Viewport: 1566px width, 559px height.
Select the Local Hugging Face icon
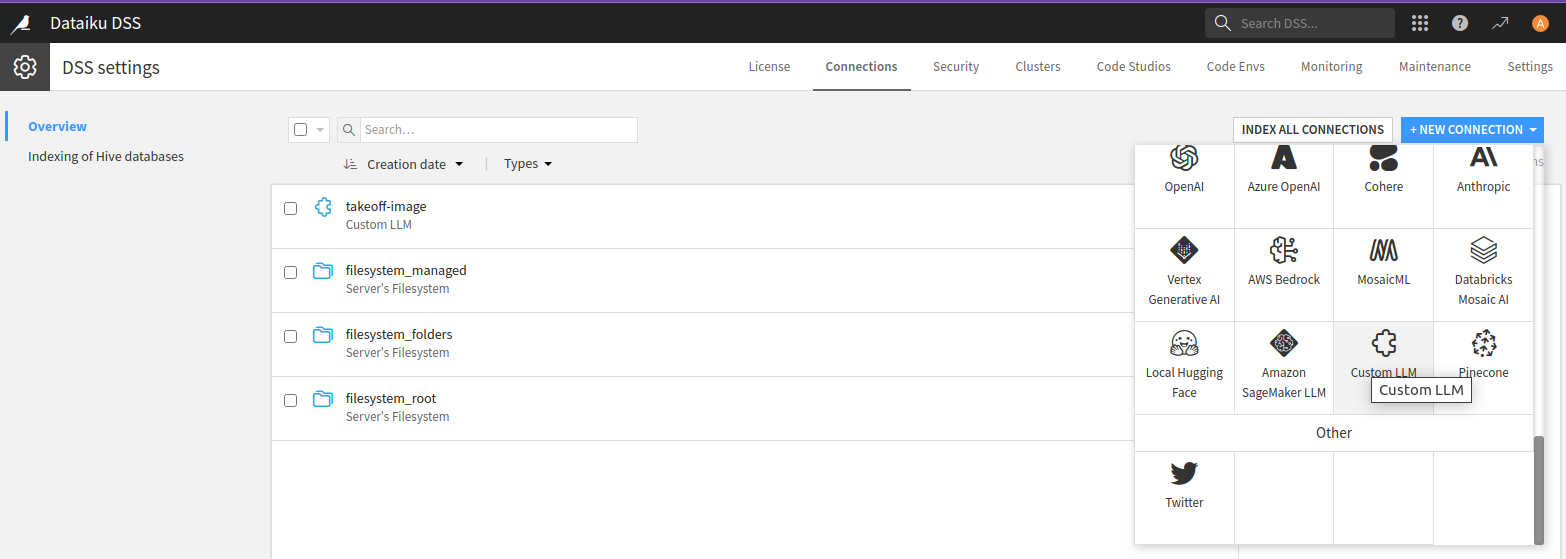(1184, 344)
